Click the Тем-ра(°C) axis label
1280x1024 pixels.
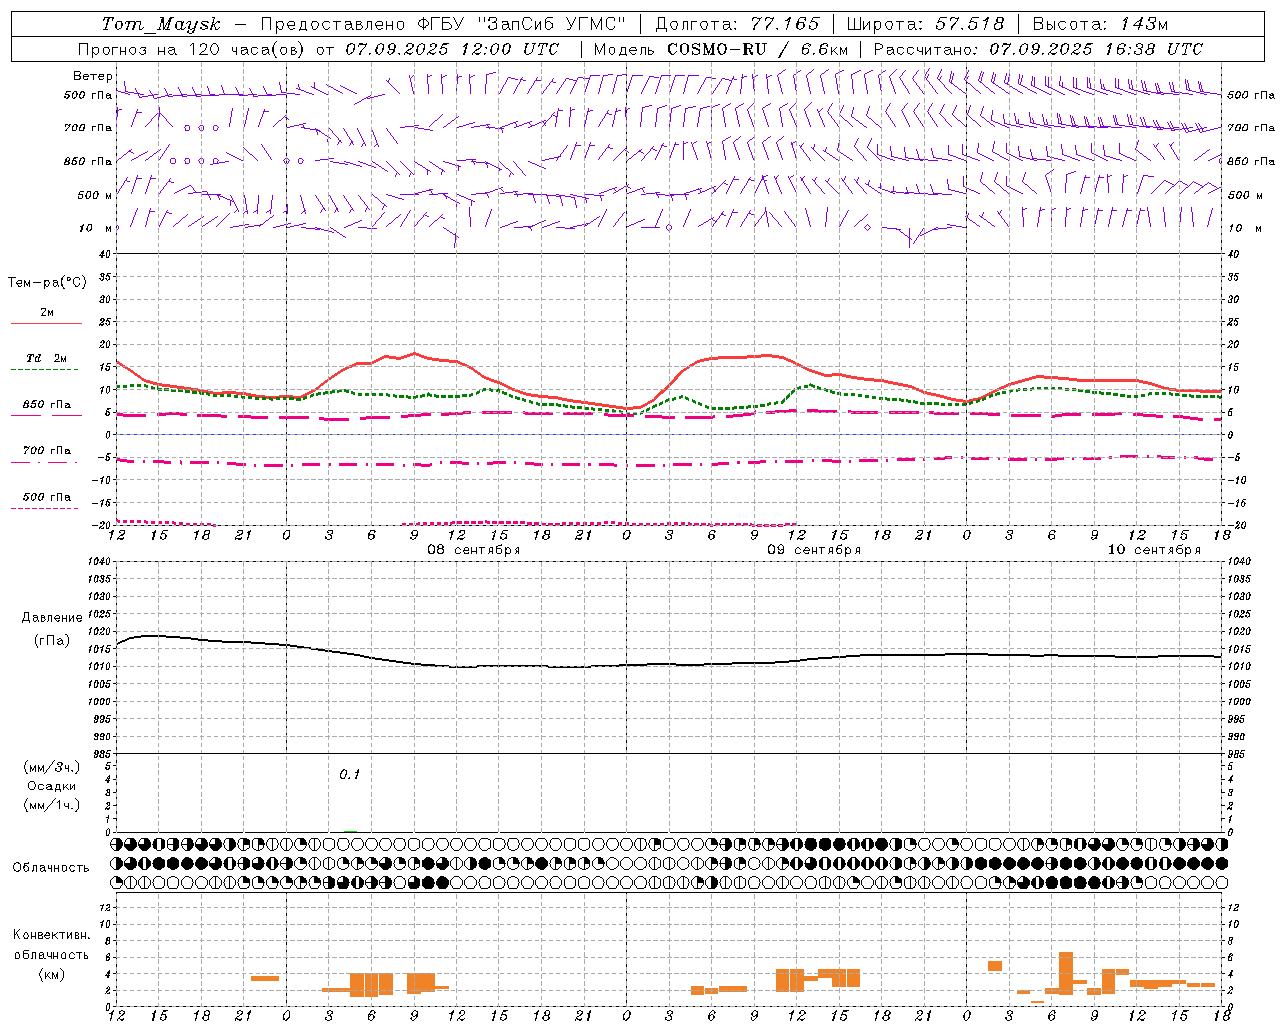47,283
